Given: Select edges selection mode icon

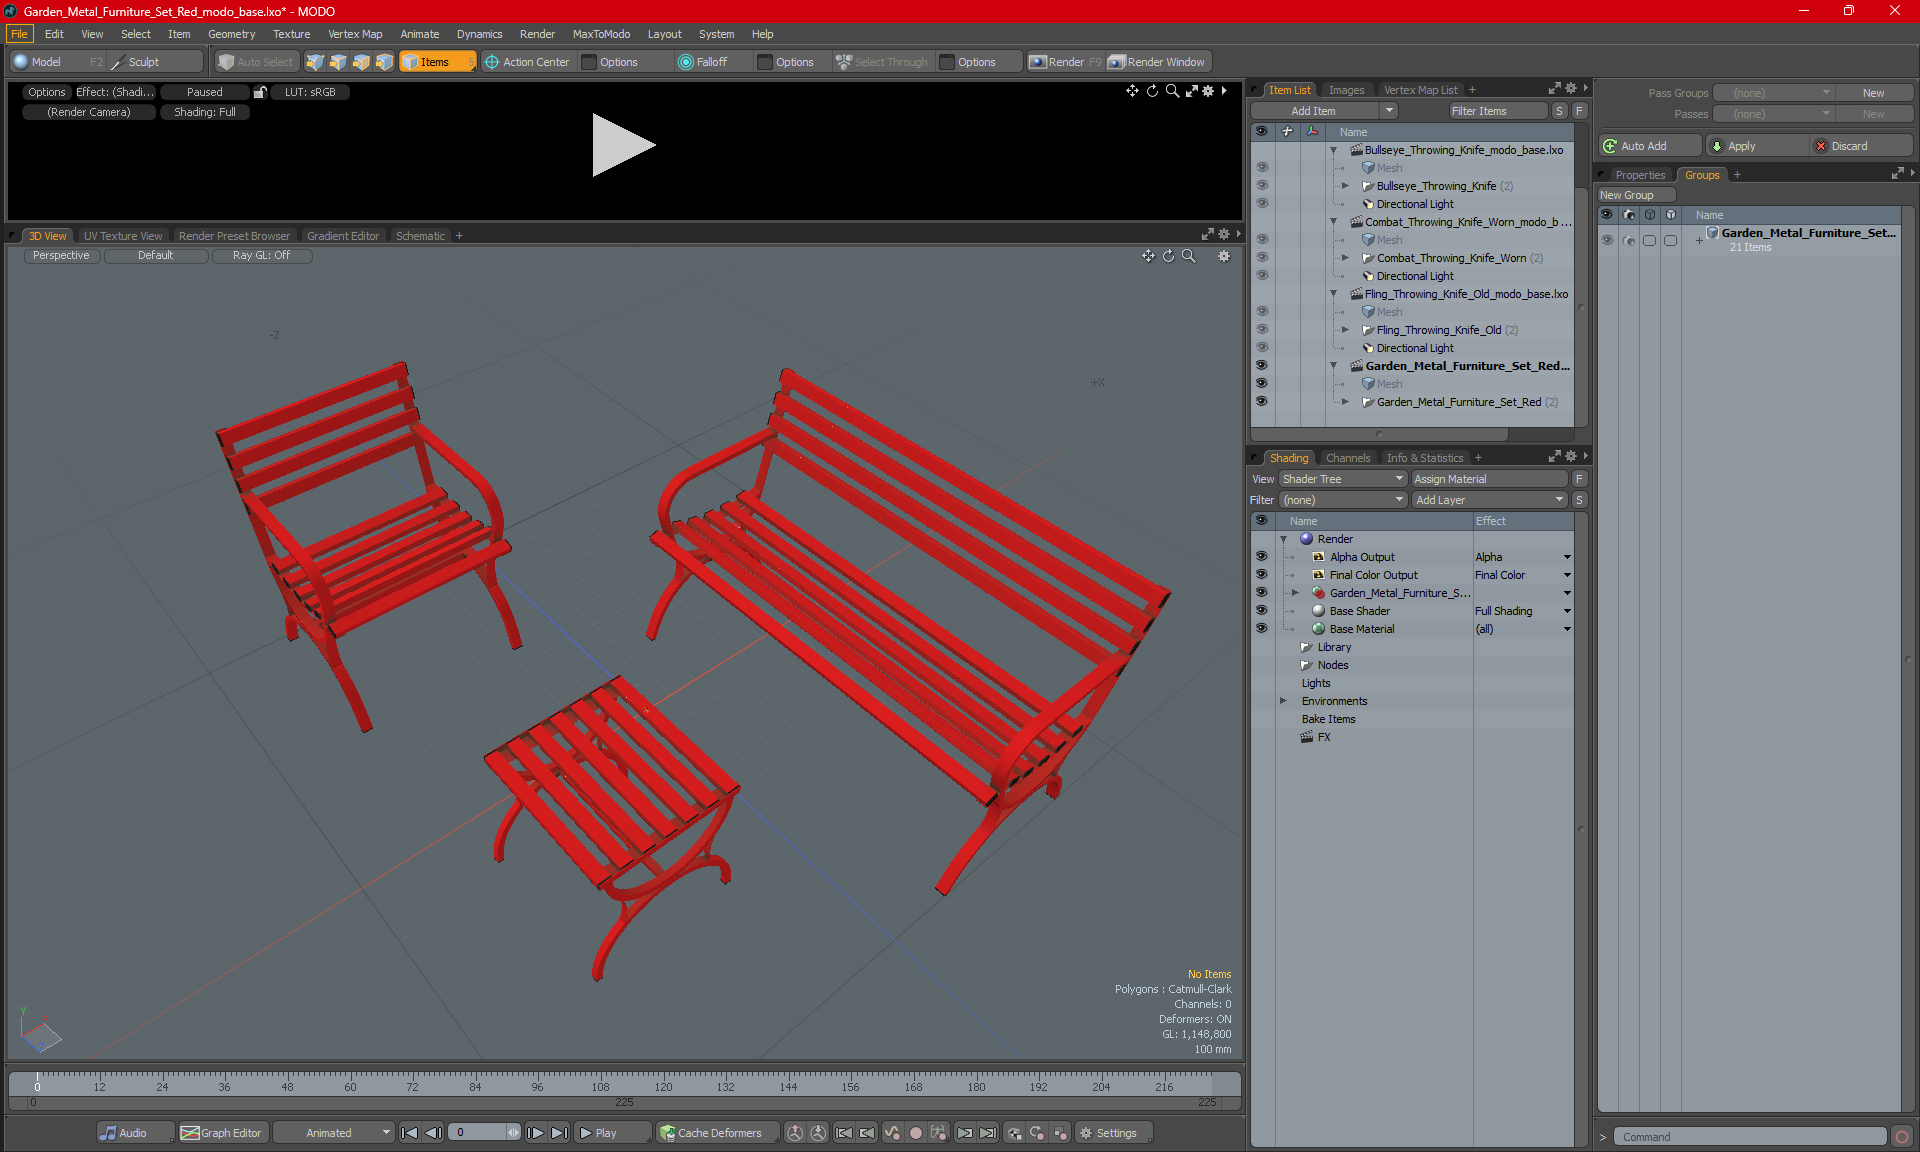Looking at the screenshot, I should tap(338, 62).
